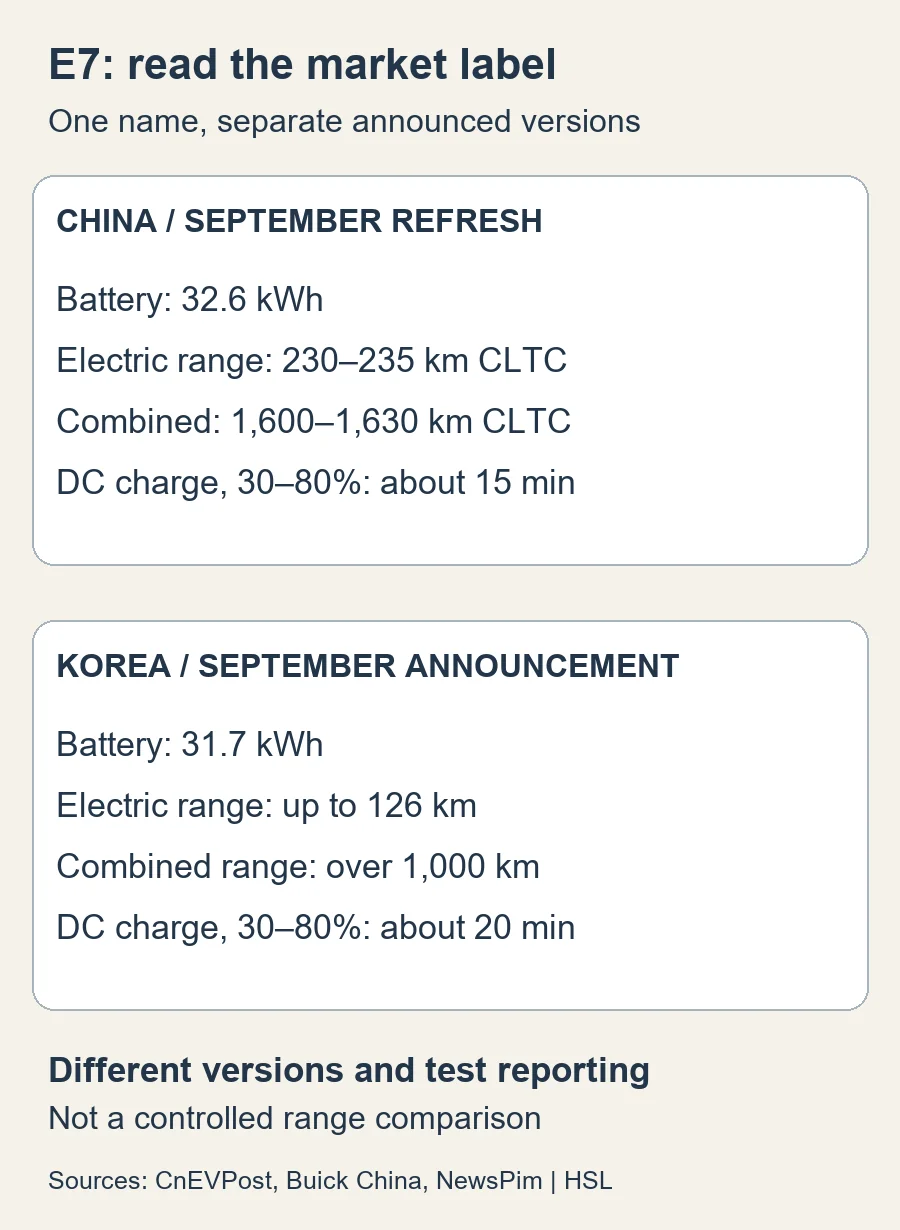Click the 'Battery: 31.7 kWh' line
This screenshot has width=900, height=1230.
pyautogui.click(x=190, y=744)
